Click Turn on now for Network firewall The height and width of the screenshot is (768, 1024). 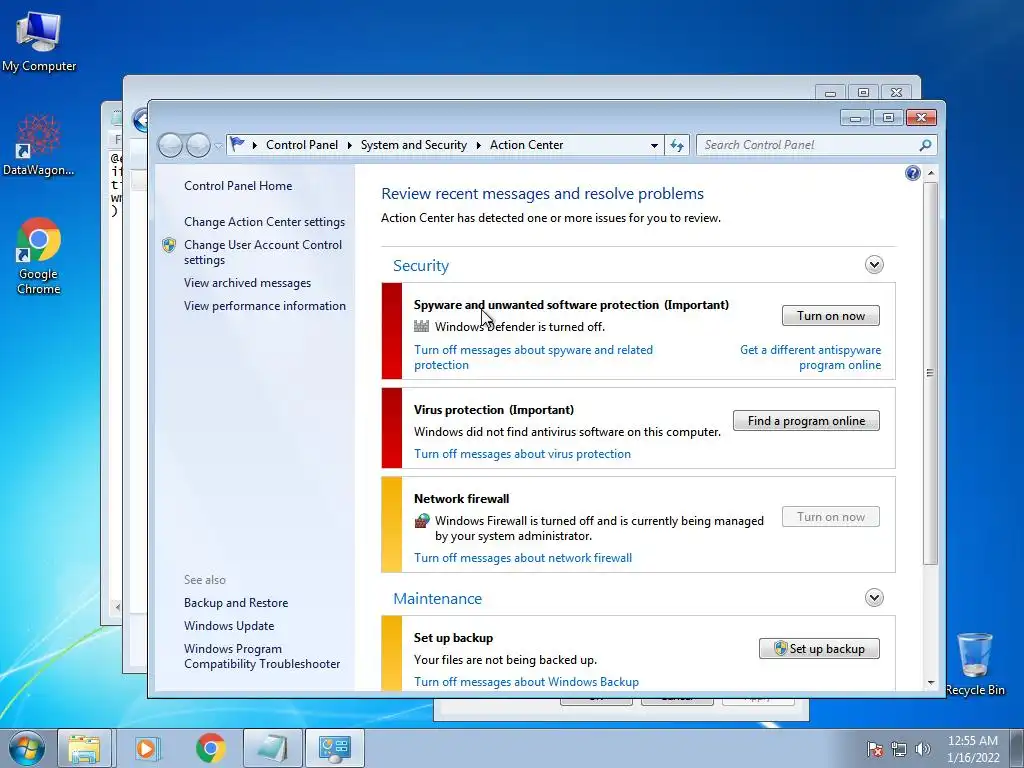point(831,517)
